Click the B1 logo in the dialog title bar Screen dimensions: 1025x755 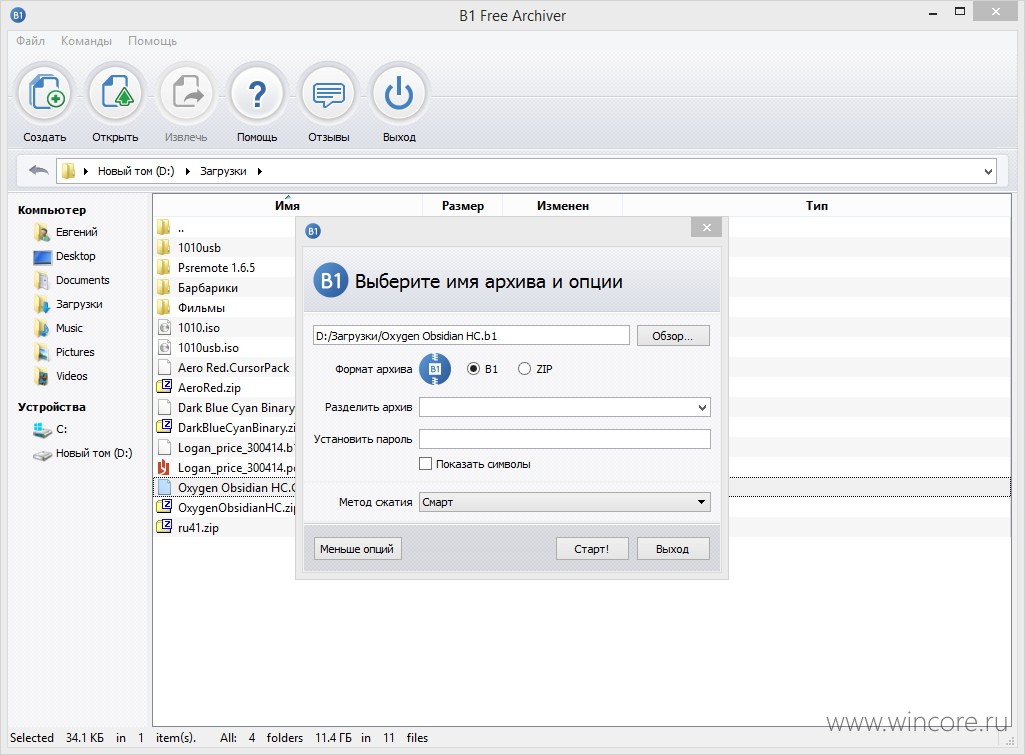point(313,231)
